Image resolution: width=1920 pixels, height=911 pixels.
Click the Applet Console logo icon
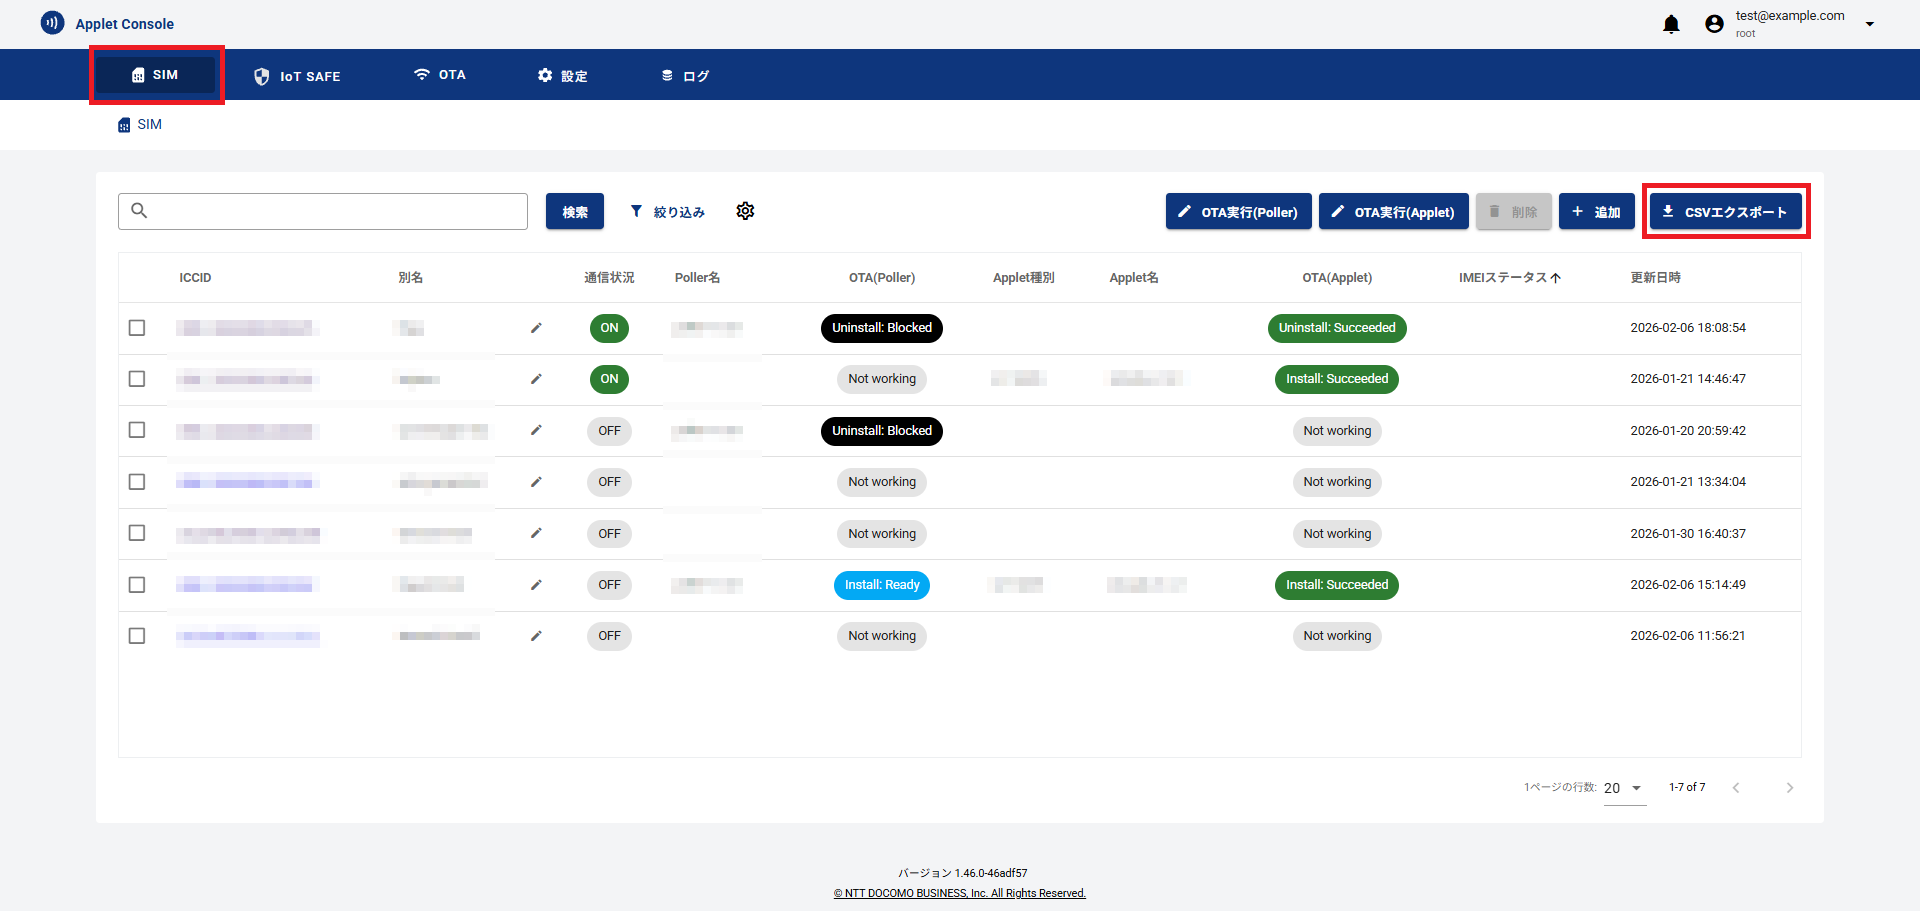(52, 23)
